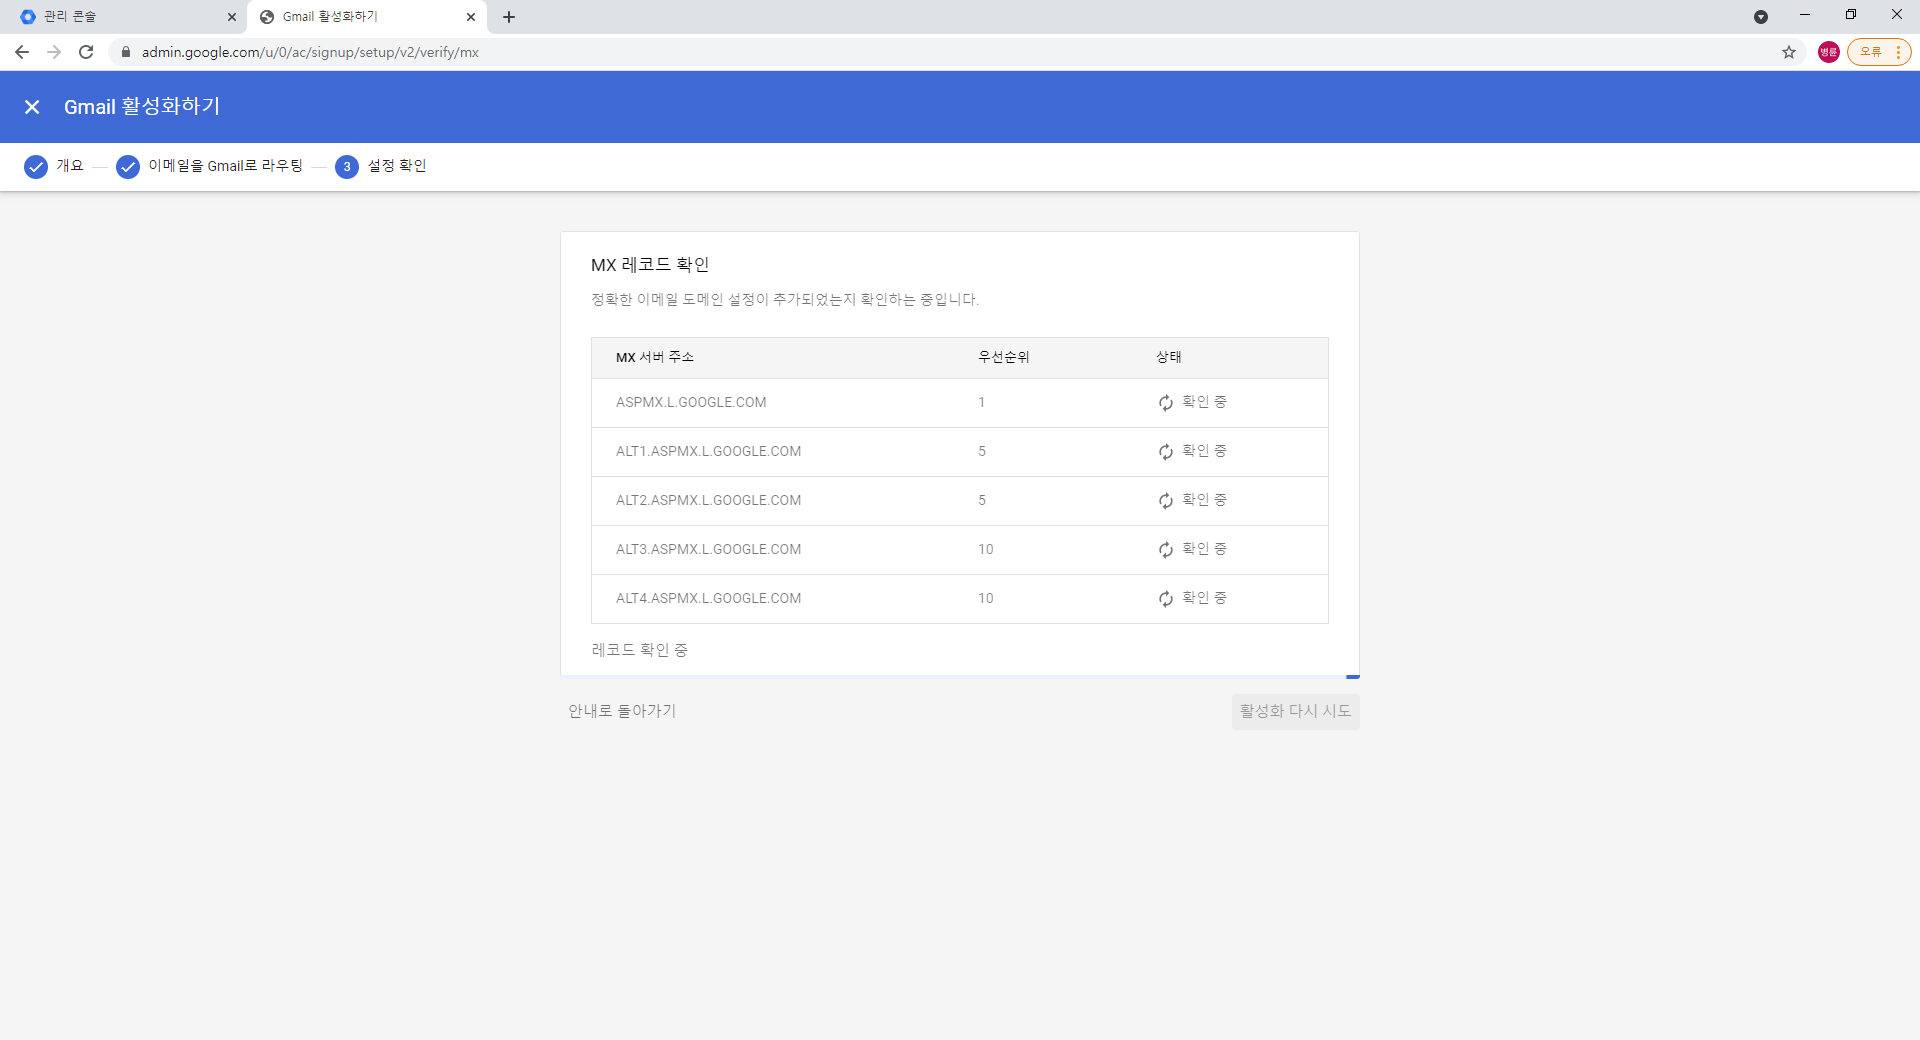Click the ALT1.ASPMX.L.GOOGLE.COM server address
Viewport: 1920px width, 1040px height.
pyautogui.click(x=708, y=451)
